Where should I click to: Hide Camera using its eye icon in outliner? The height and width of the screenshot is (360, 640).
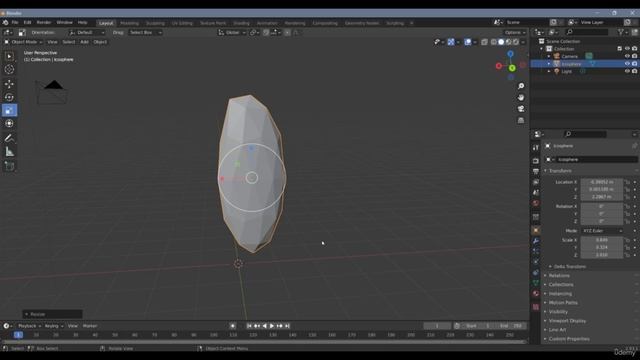(x=627, y=56)
